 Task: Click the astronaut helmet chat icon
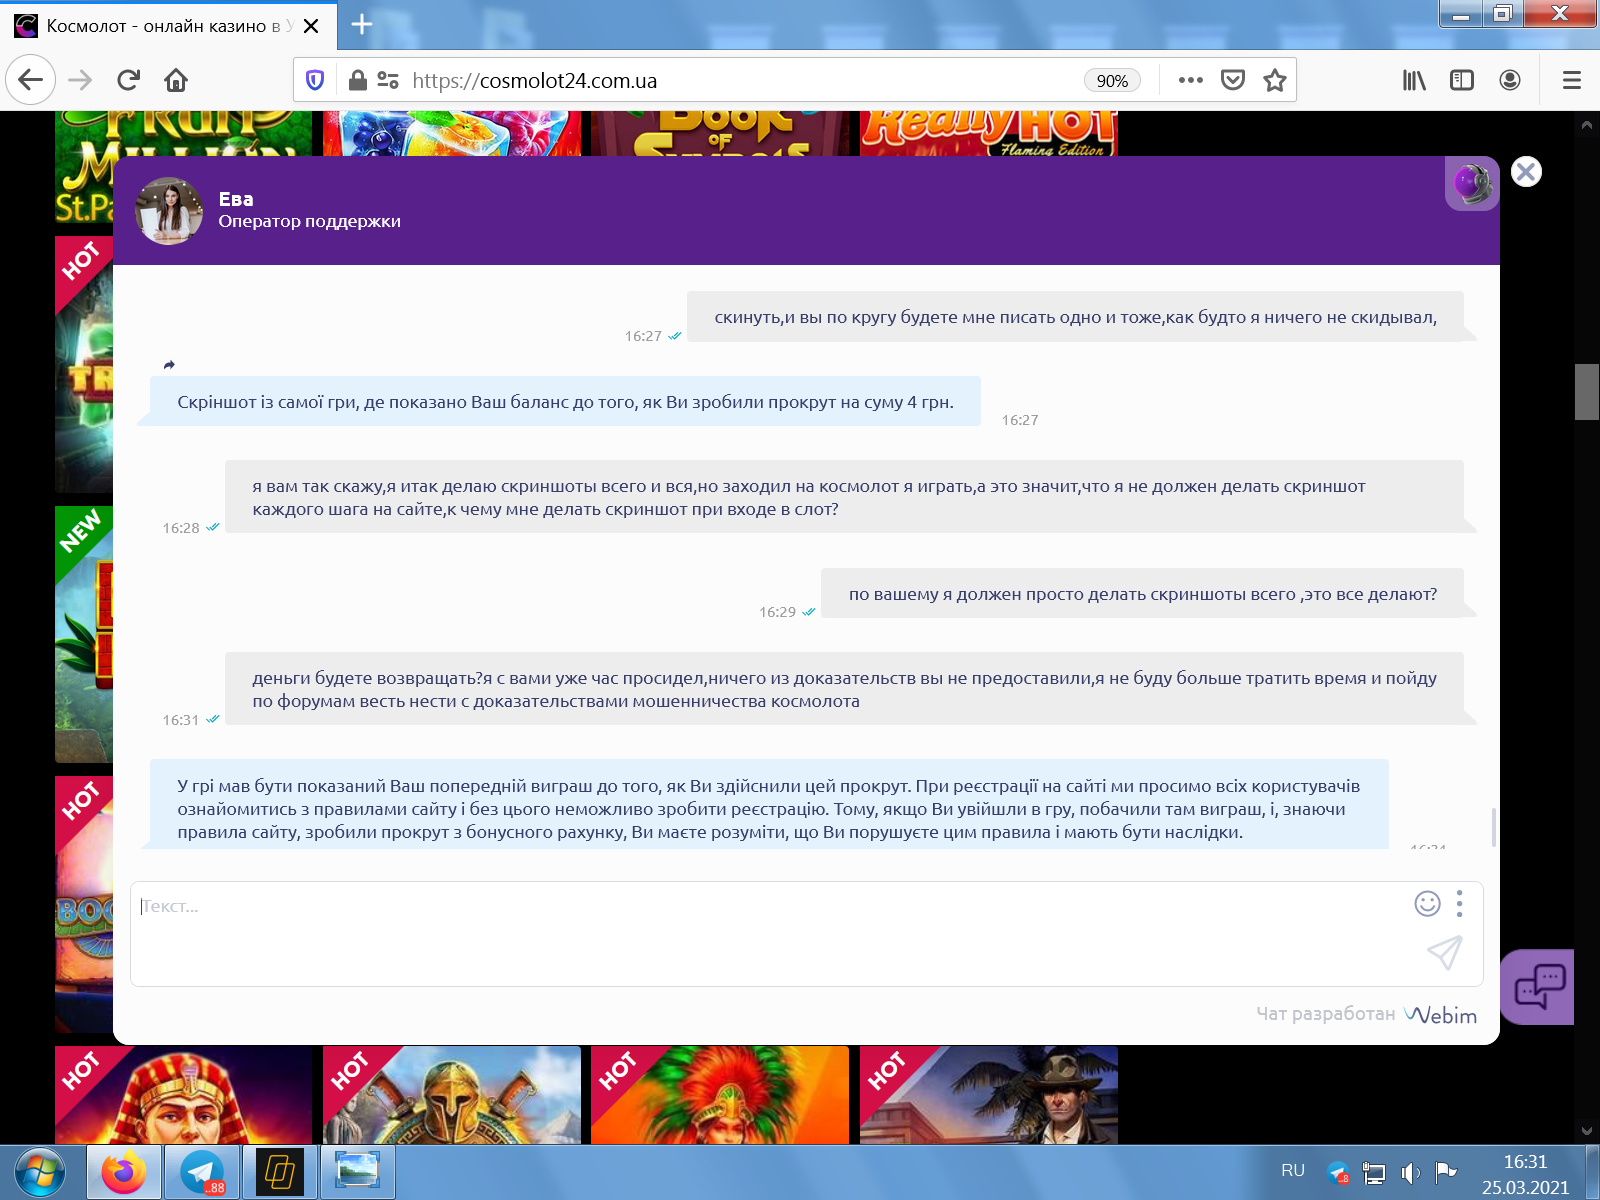pos(1472,184)
